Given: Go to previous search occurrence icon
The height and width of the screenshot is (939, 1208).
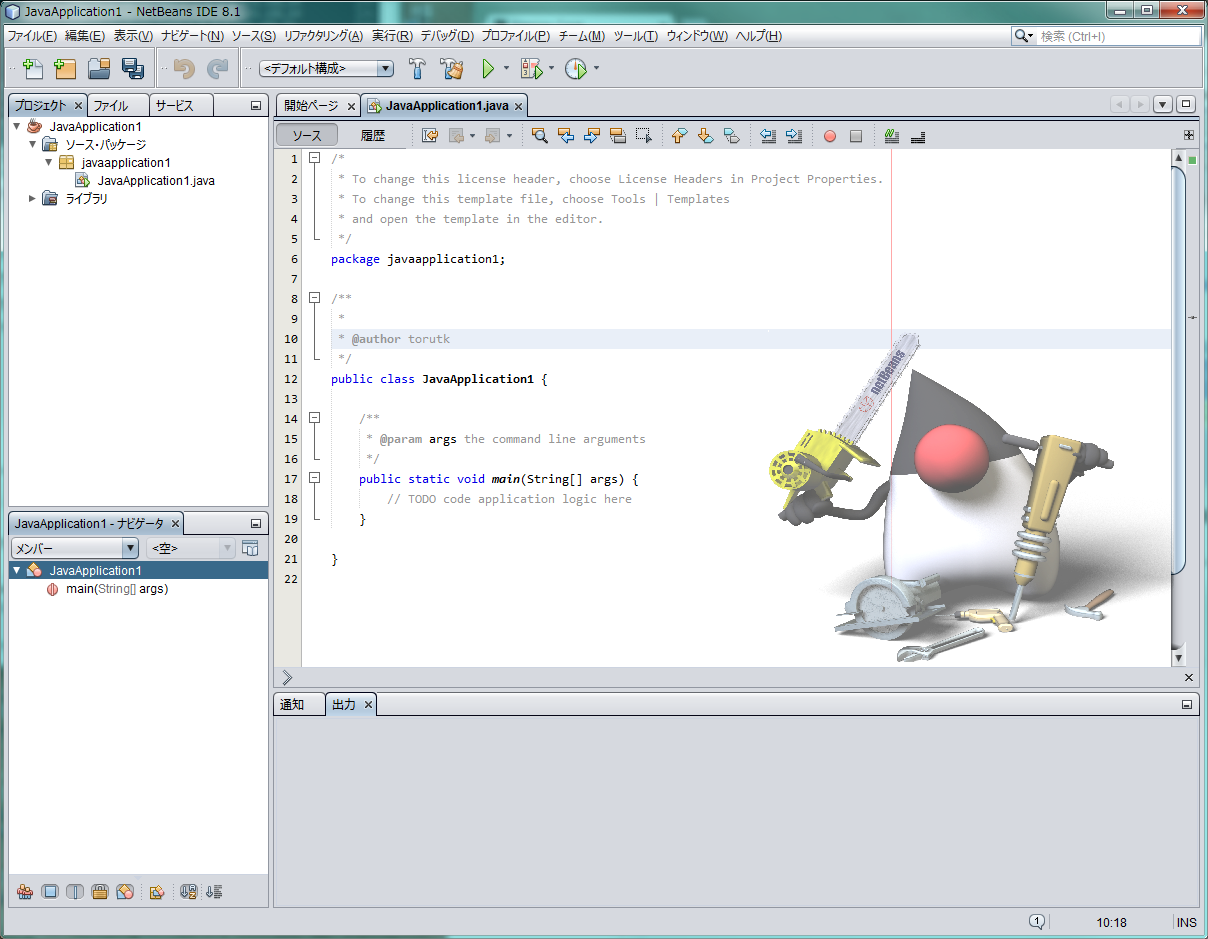Looking at the screenshot, I should click(565, 136).
